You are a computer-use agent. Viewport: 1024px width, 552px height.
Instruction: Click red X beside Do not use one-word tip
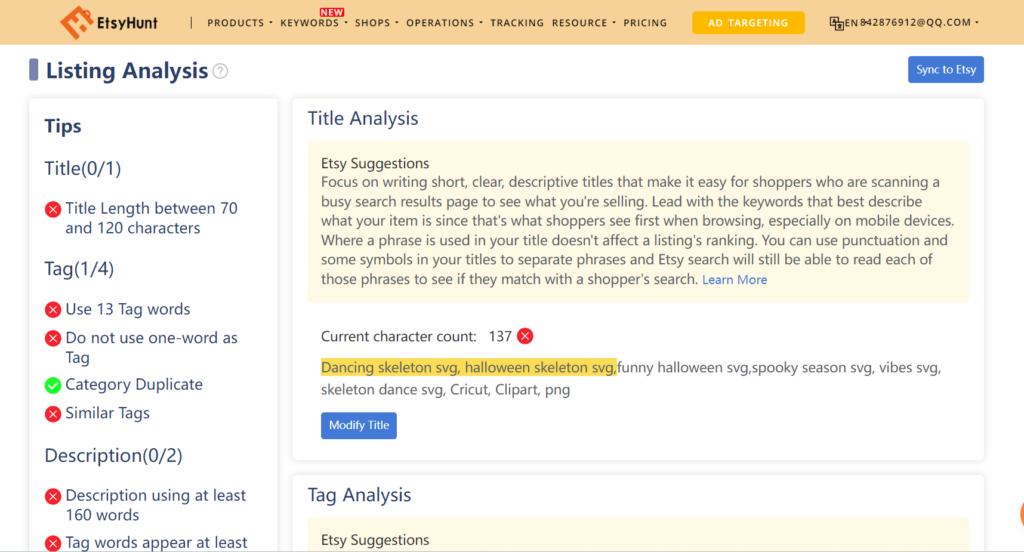pos(53,339)
